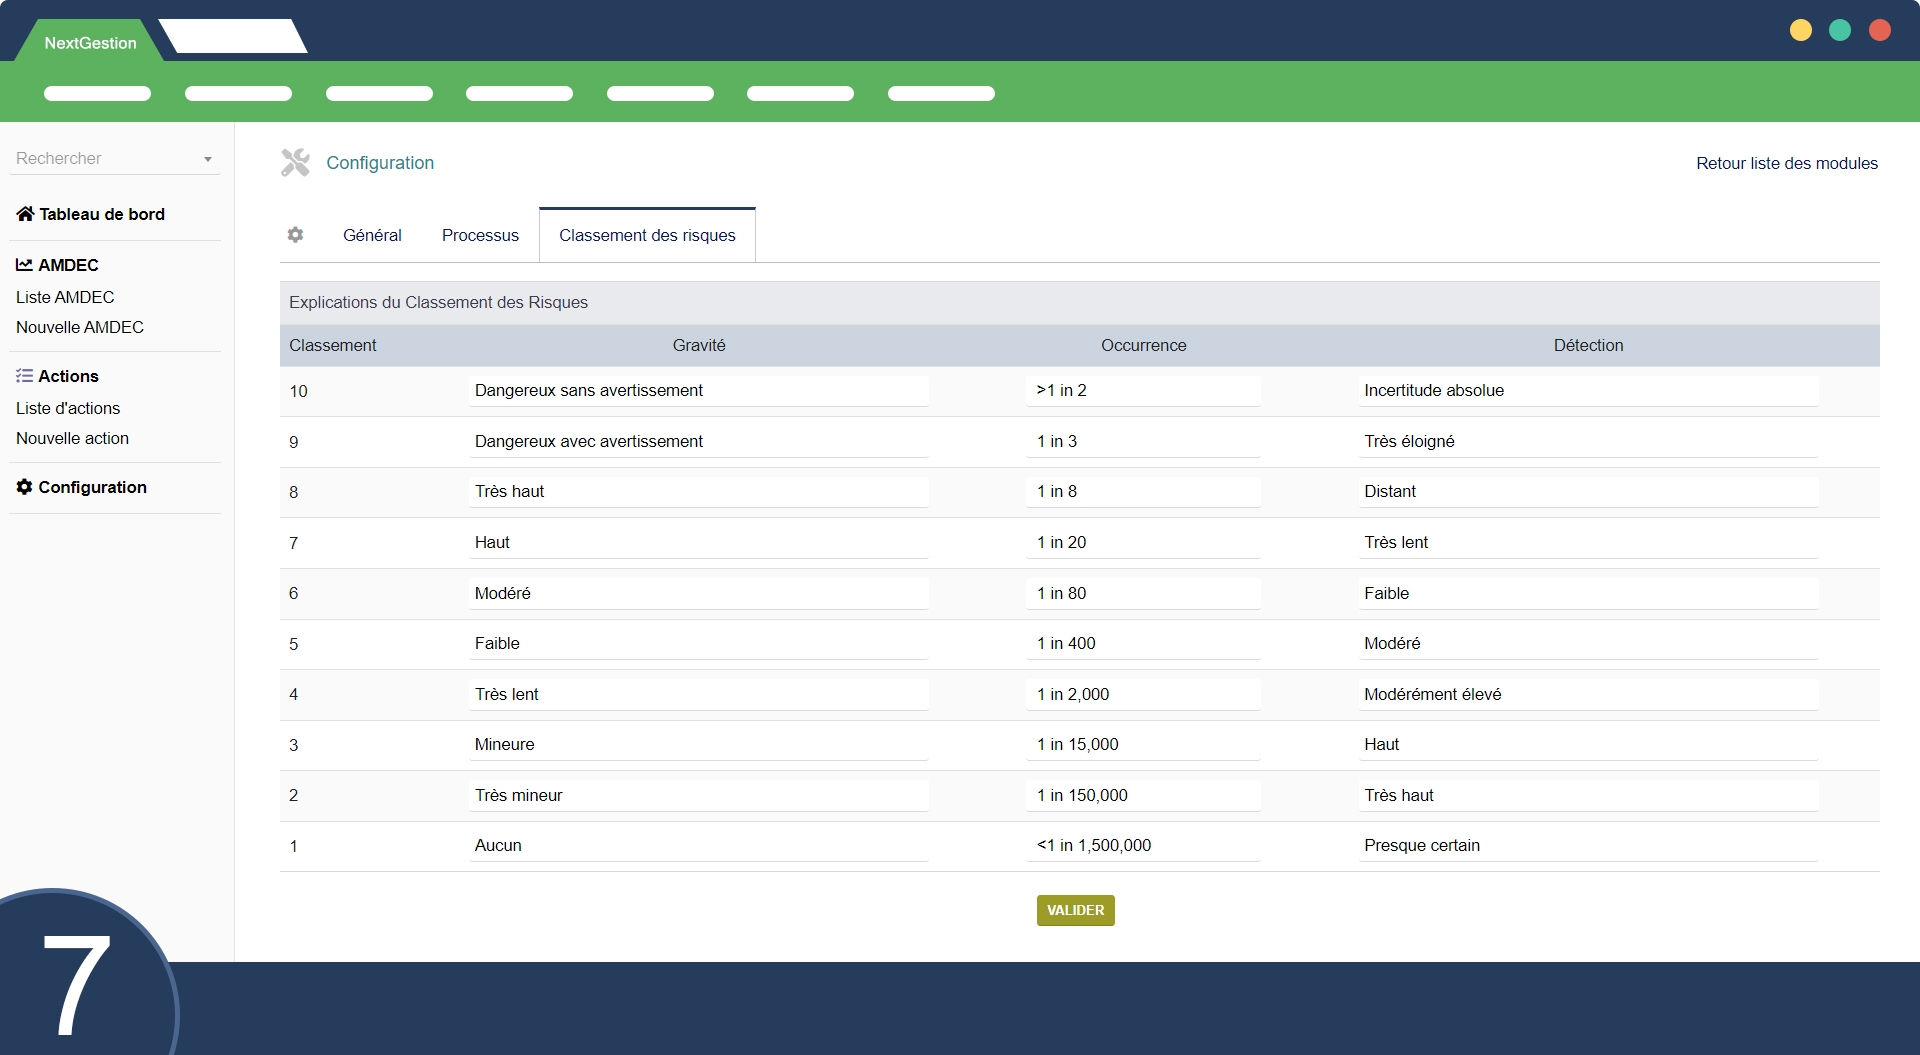
Task: Click the house icon beside Tableau de bord
Action: tap(25, 214)
